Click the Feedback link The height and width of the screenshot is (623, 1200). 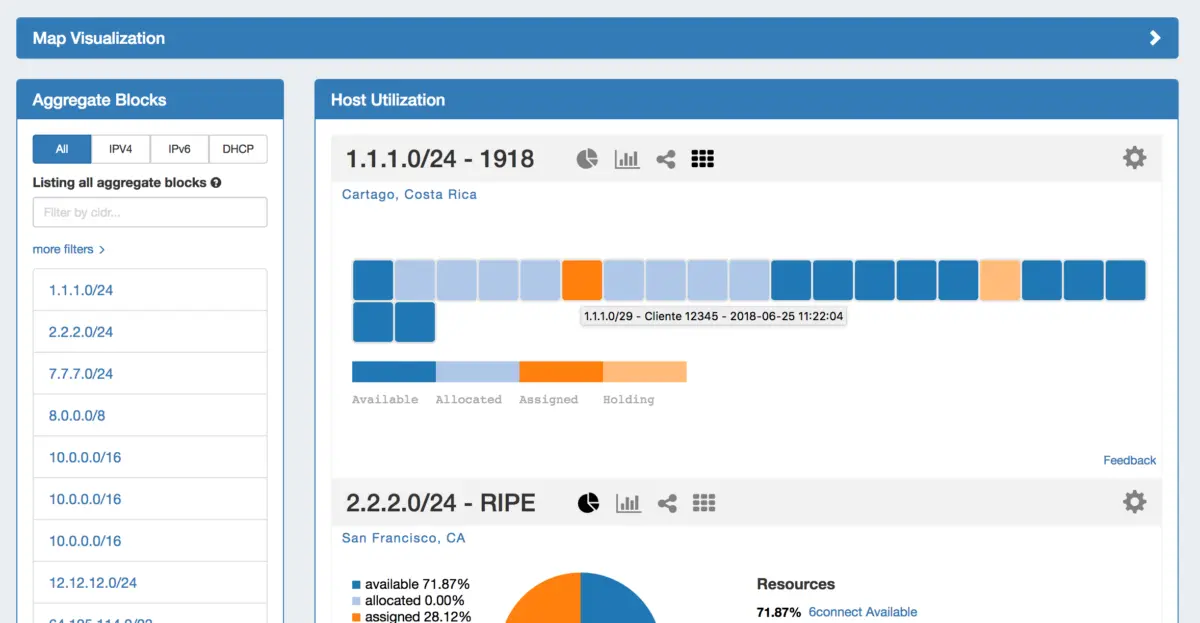pyautogui.click(x=1129, y=460)
